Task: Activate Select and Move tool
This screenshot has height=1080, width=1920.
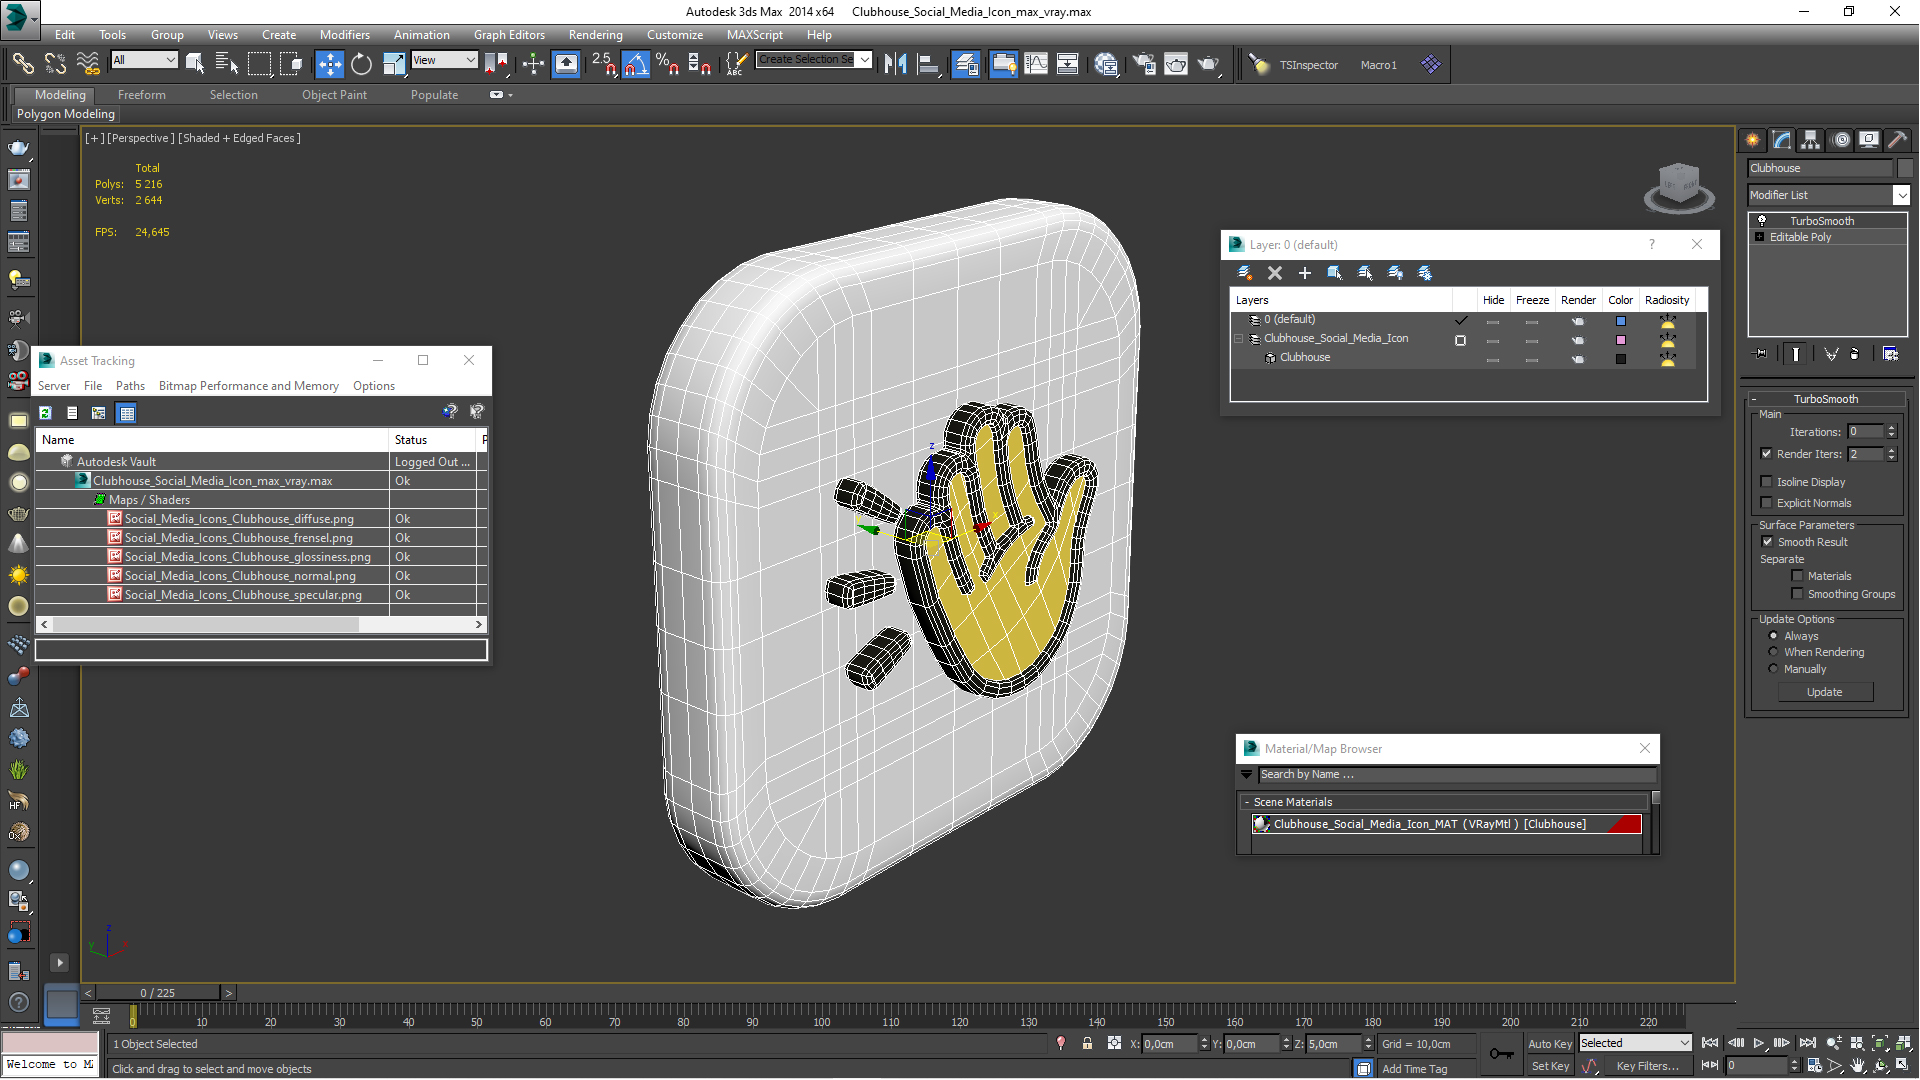Action: [x=329, y=64]
